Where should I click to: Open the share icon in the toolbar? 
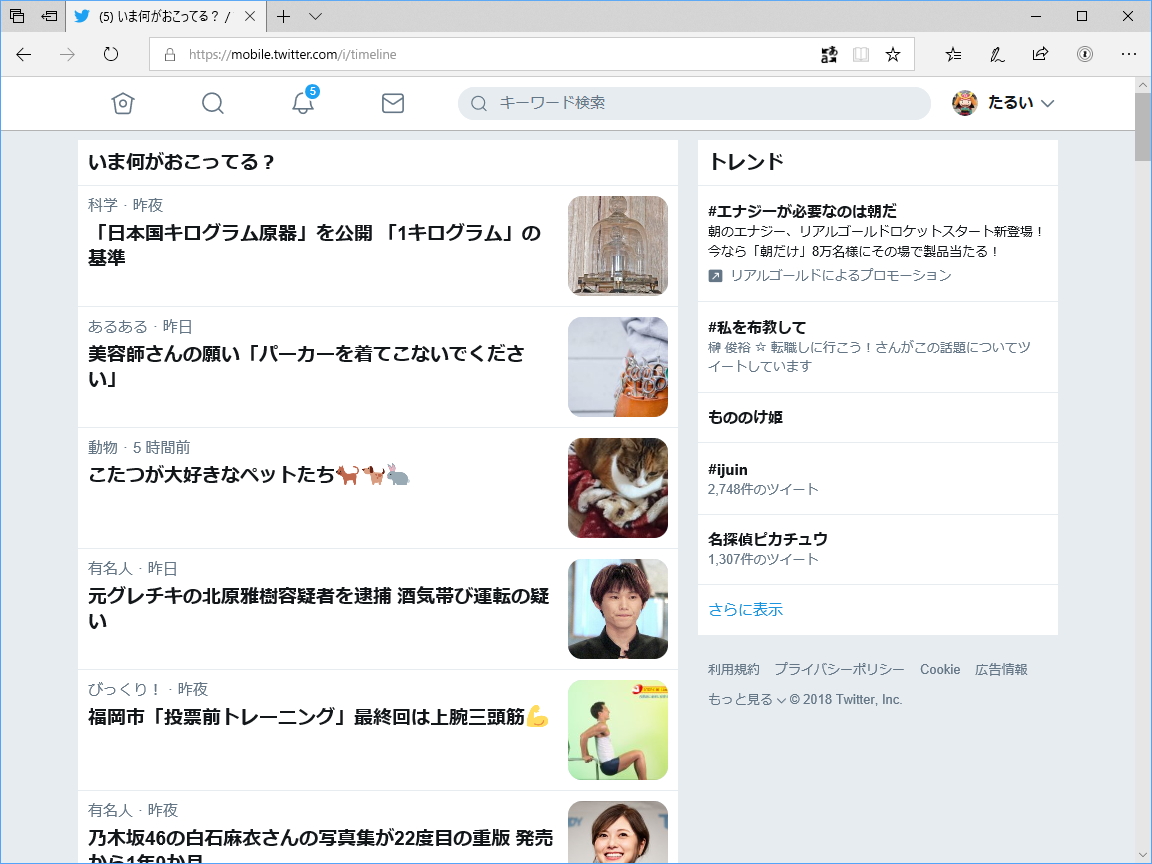1040,55
